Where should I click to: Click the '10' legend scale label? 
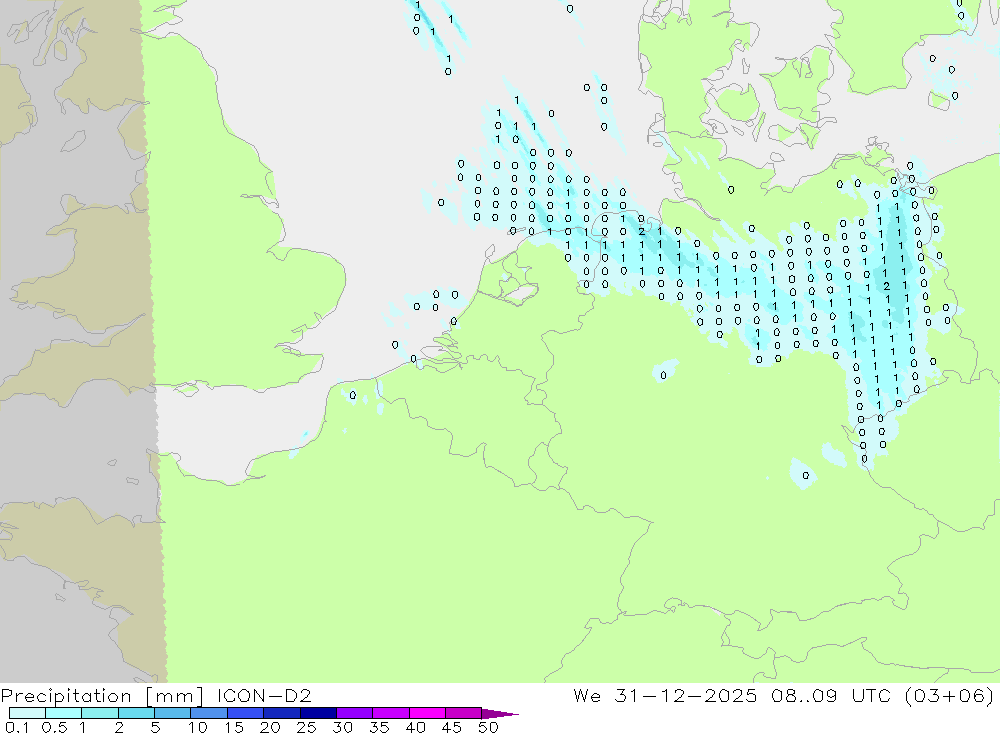coord(197,727)
